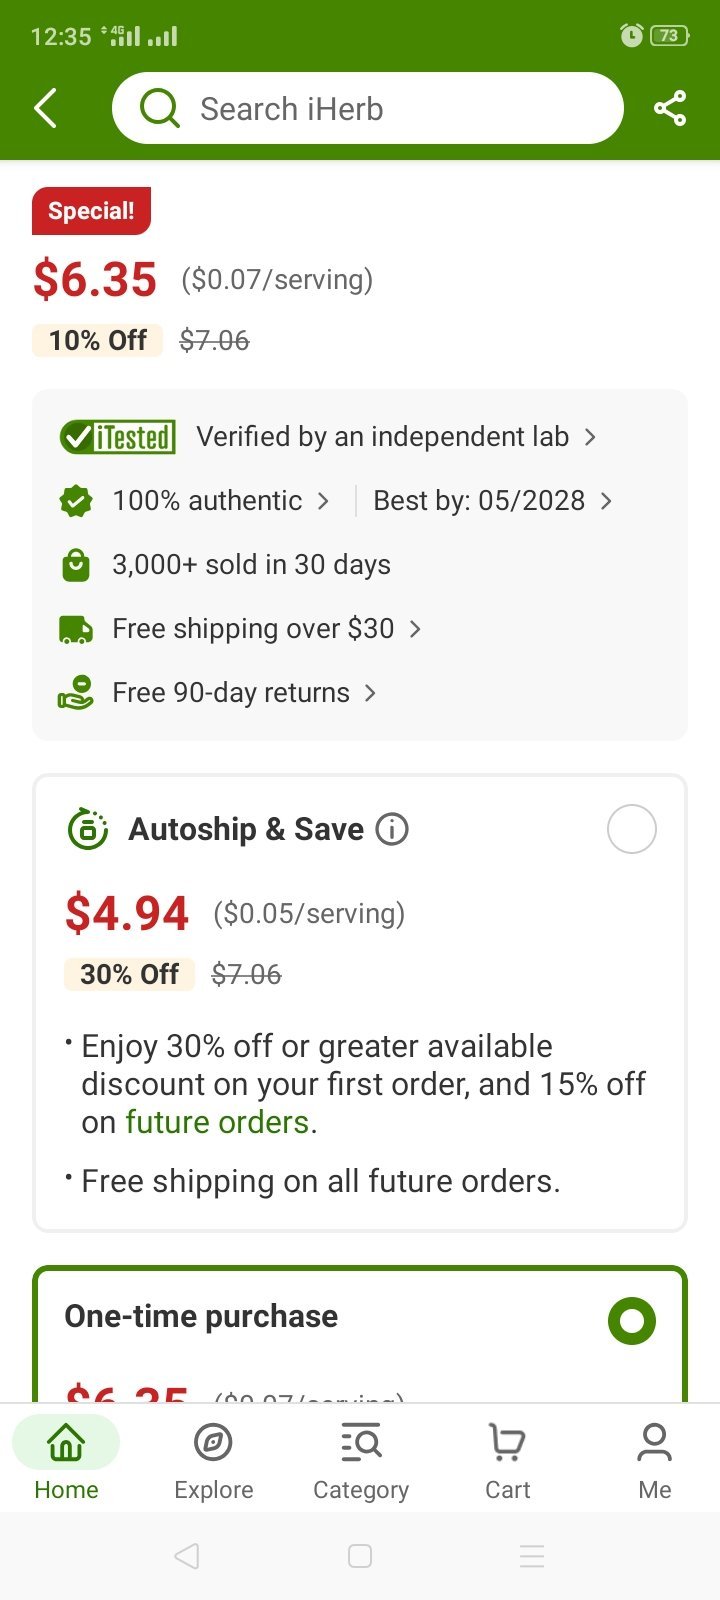Screen dimensions: 720x1600
Task: Tap the iTested badge icon
Action: 118,437
